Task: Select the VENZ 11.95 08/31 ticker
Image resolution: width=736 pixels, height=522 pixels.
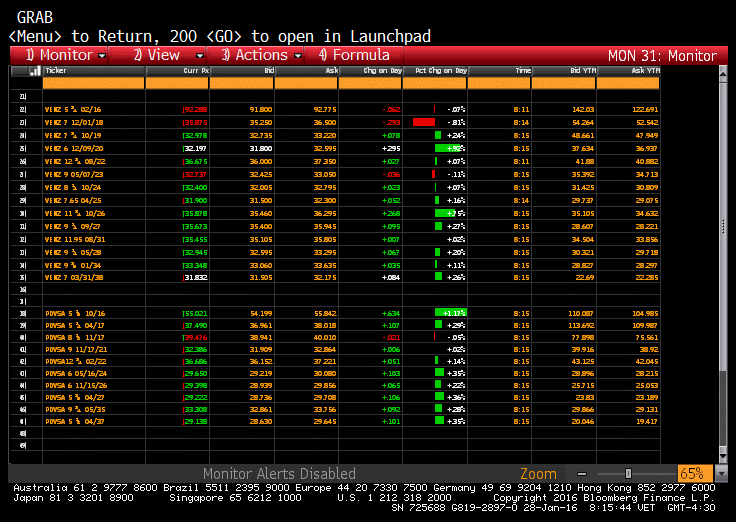Action: point(75,239)
